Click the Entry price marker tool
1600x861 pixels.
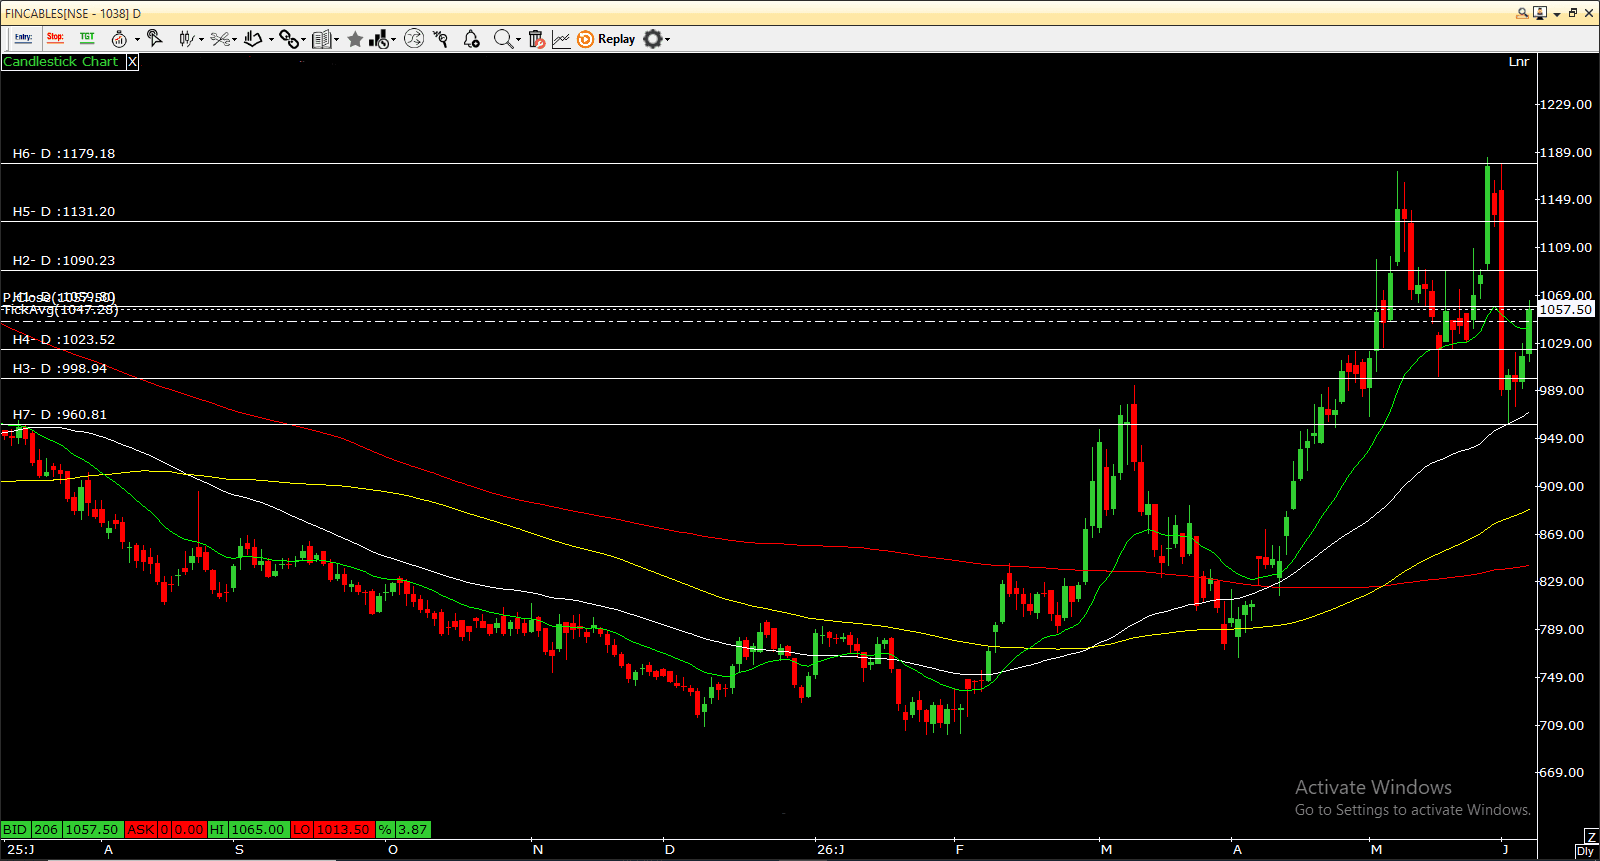click(x=23, y=38)
